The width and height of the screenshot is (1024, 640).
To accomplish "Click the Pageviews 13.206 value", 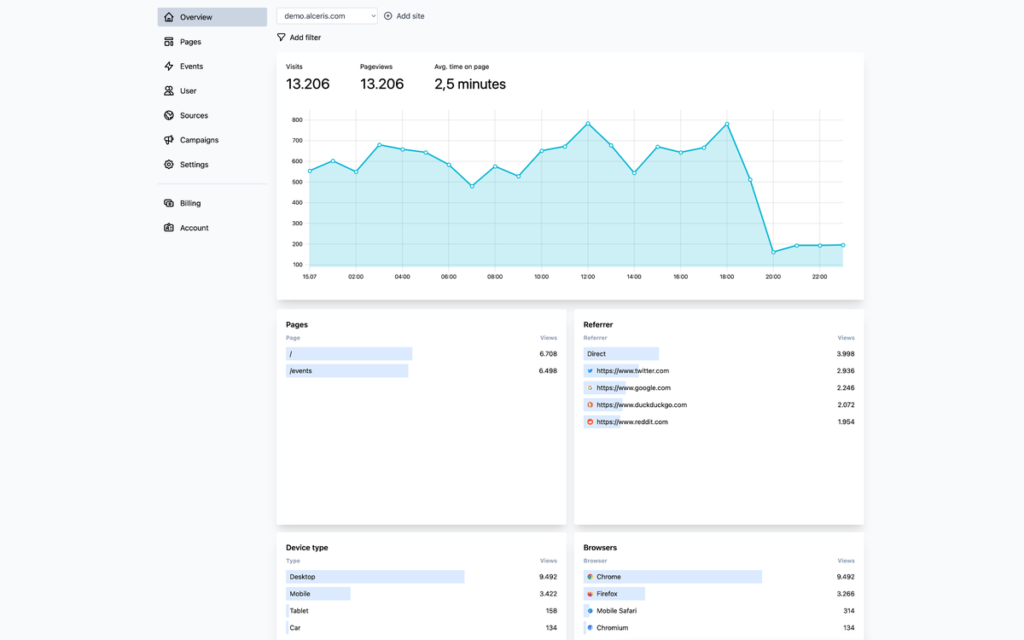I will pyautogui.click(x=381, y=84).
